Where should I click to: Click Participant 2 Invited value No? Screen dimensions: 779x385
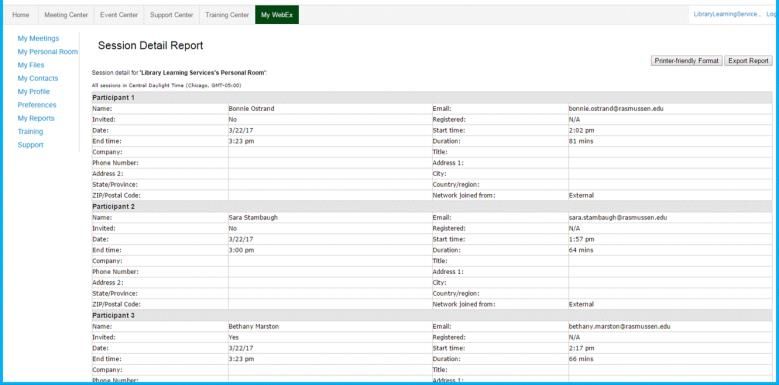click(x=233, y=229)
